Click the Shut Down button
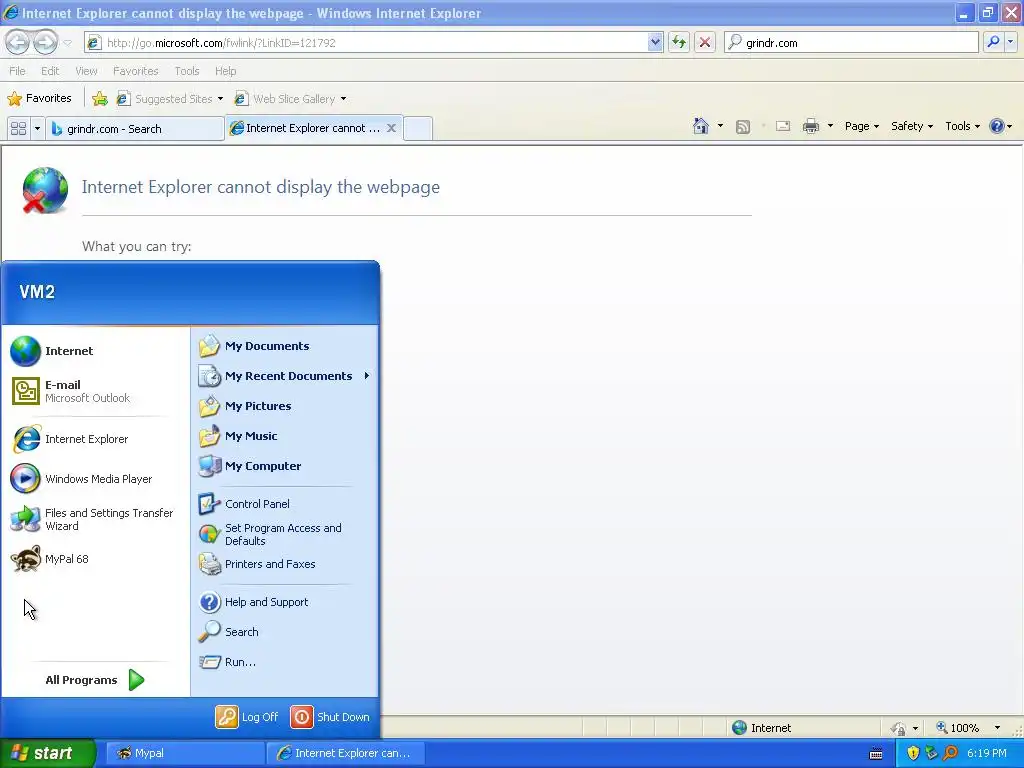Viewport: 1024px width, 768px height. [x=330, y=717]
